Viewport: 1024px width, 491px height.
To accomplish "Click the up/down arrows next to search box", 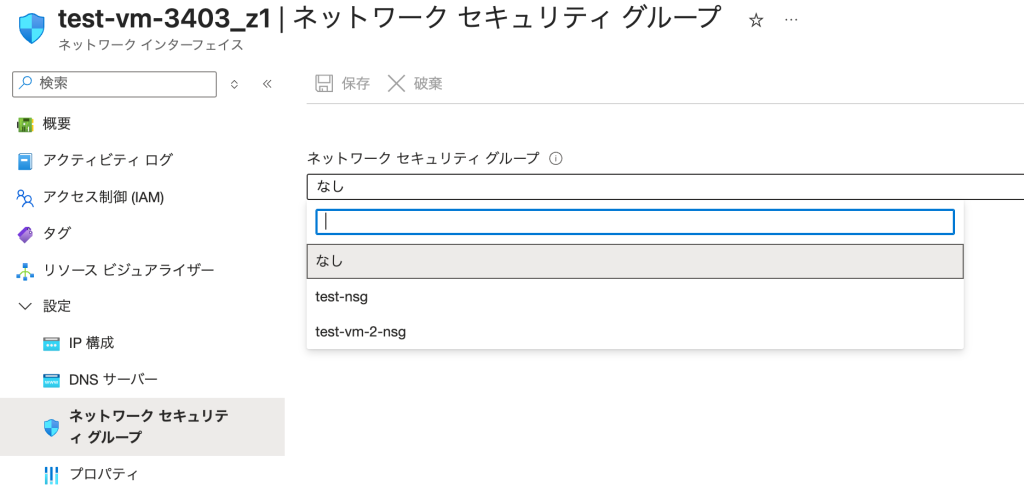I will [x=234, y=84].
